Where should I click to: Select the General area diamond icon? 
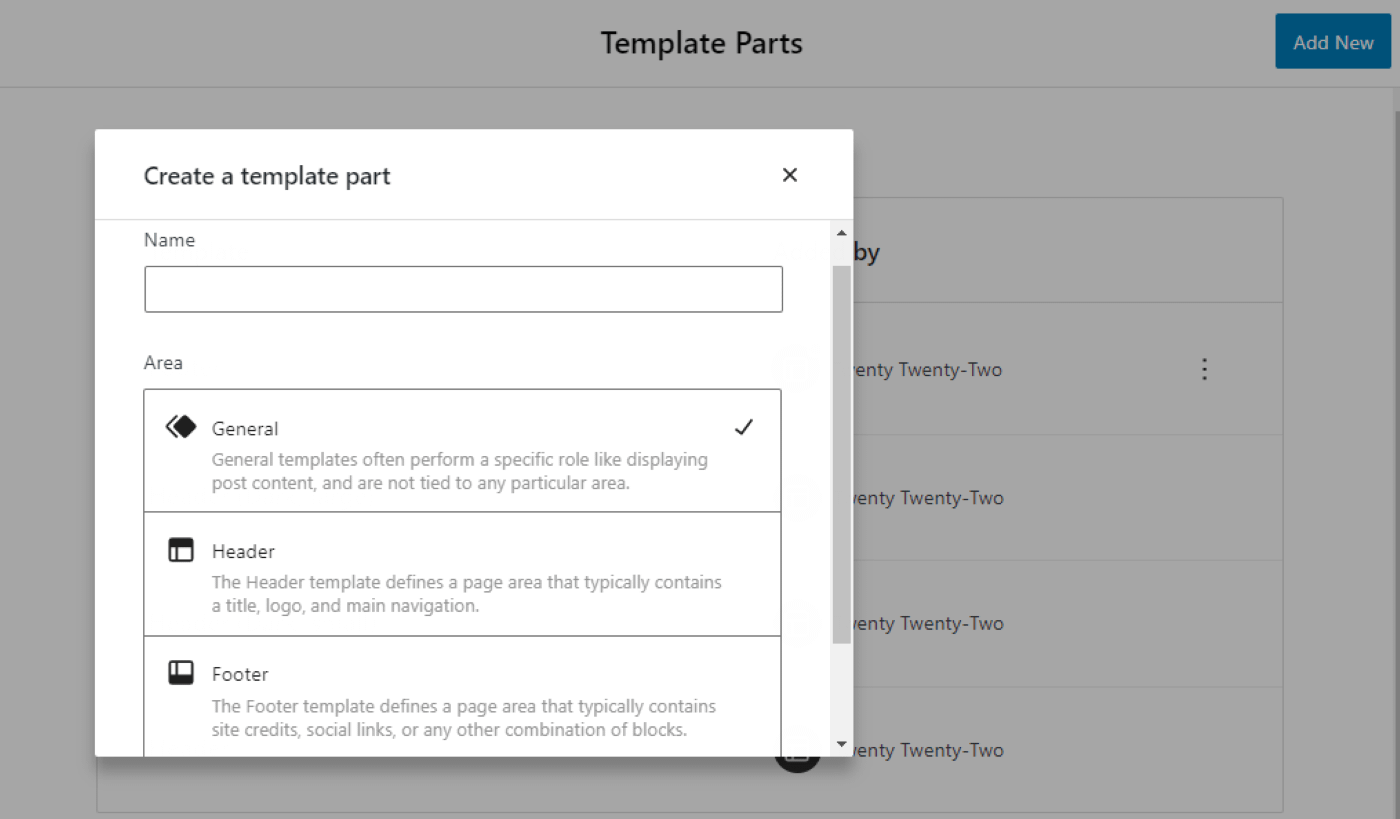tap(180, 425)
